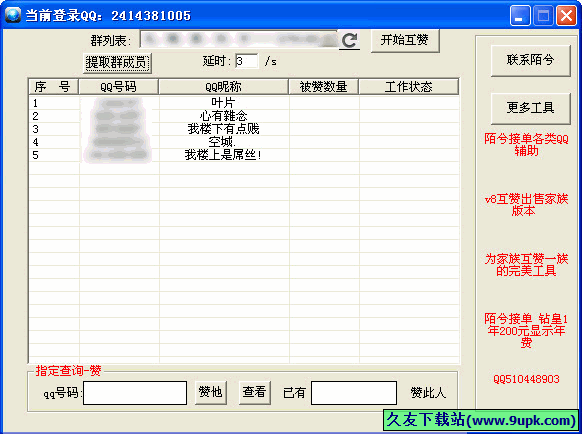Click the 赞他 button

tap(210, 392)
